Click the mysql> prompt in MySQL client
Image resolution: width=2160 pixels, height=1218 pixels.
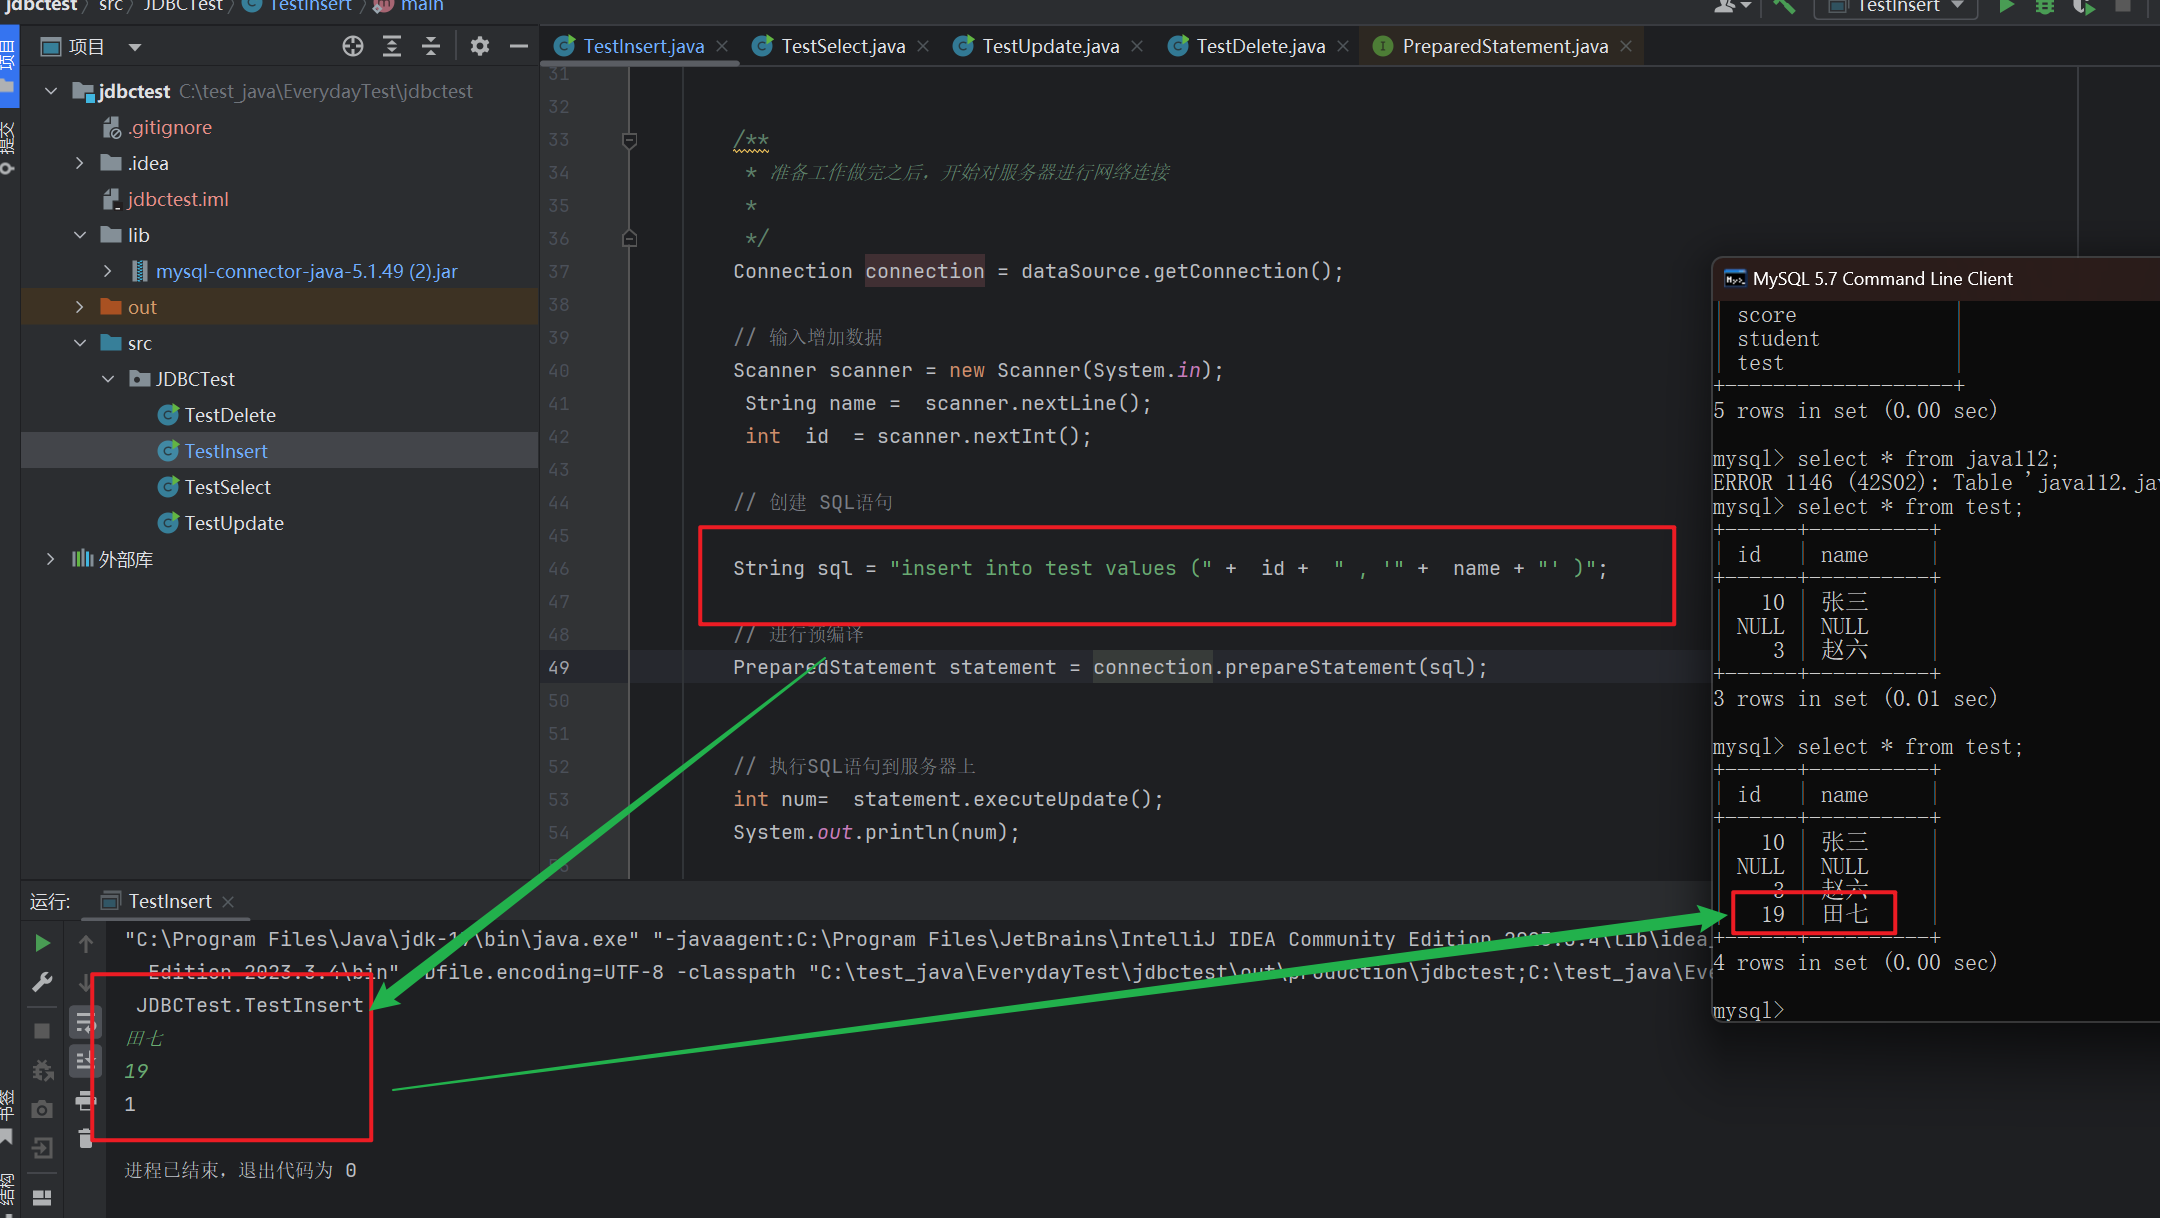point(1749,1011)
